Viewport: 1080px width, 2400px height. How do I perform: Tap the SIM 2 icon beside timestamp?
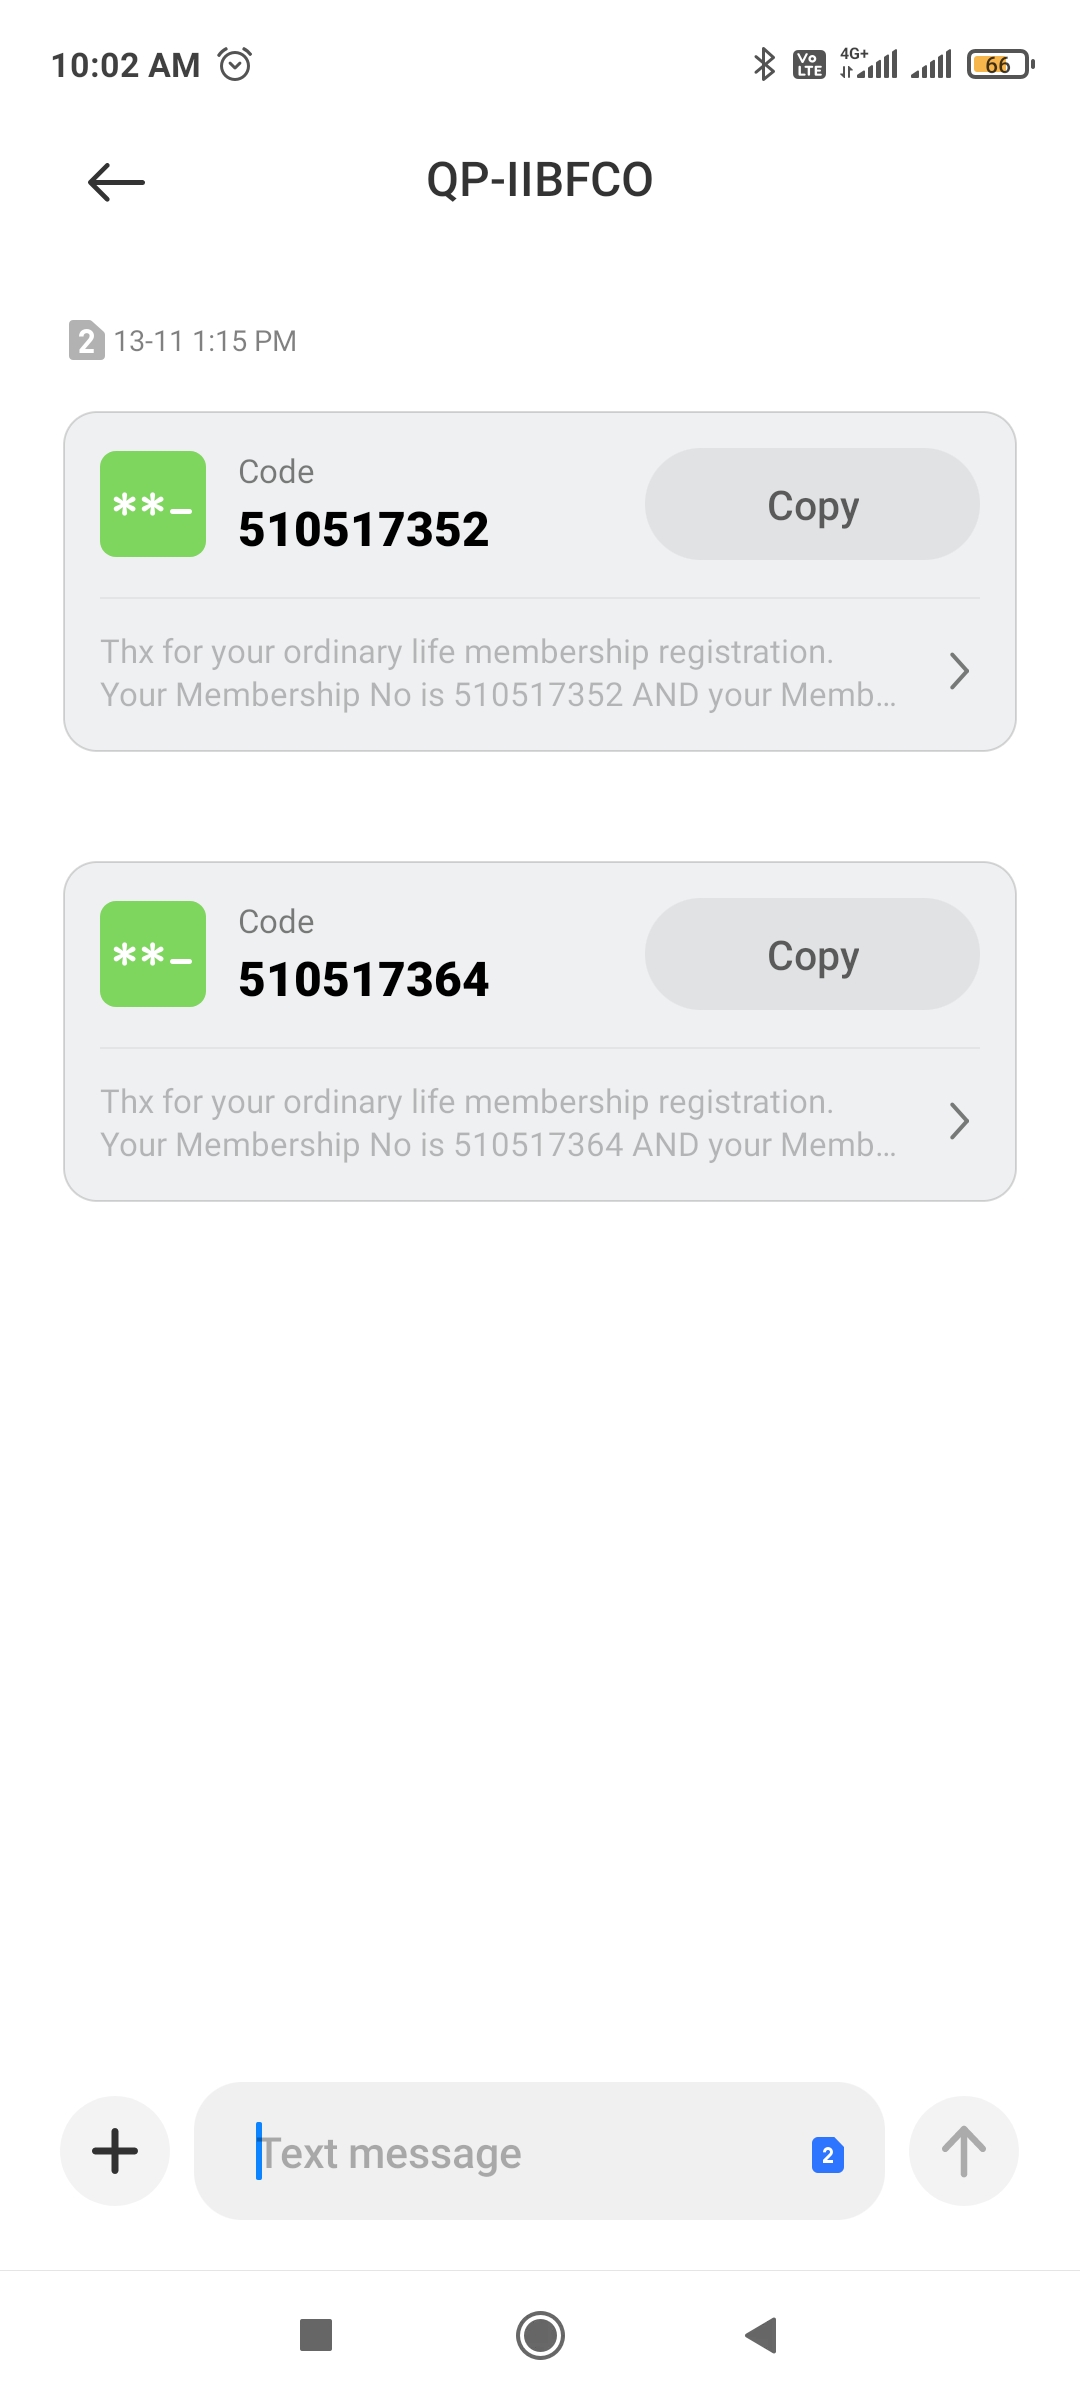[86, 341]
